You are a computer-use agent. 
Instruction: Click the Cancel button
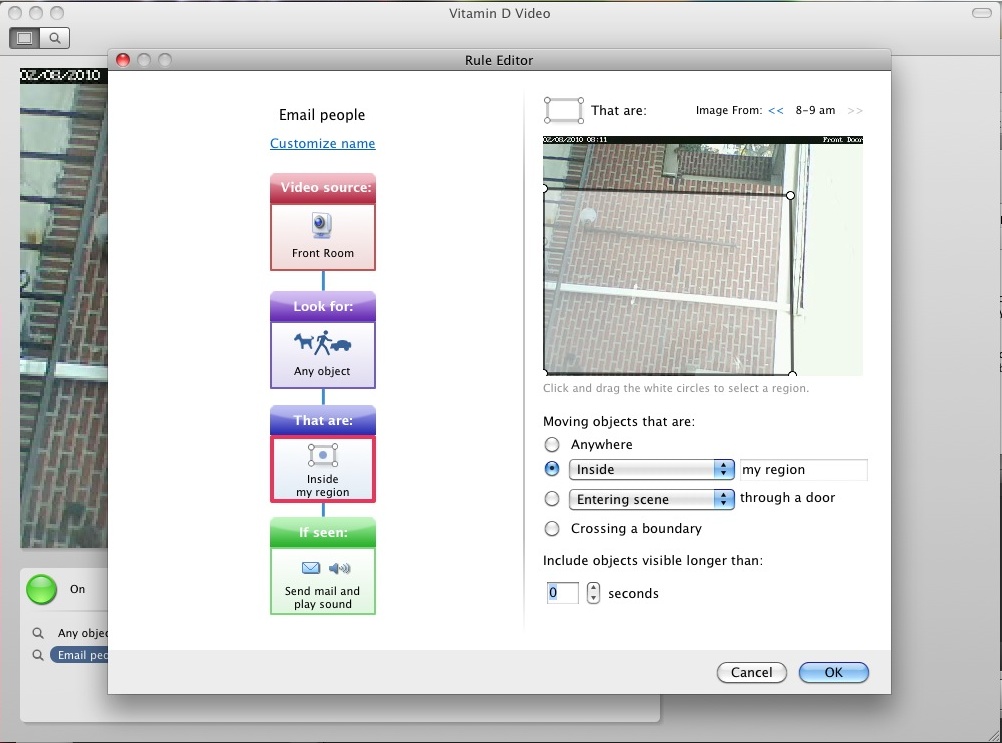tap(751, 673)
